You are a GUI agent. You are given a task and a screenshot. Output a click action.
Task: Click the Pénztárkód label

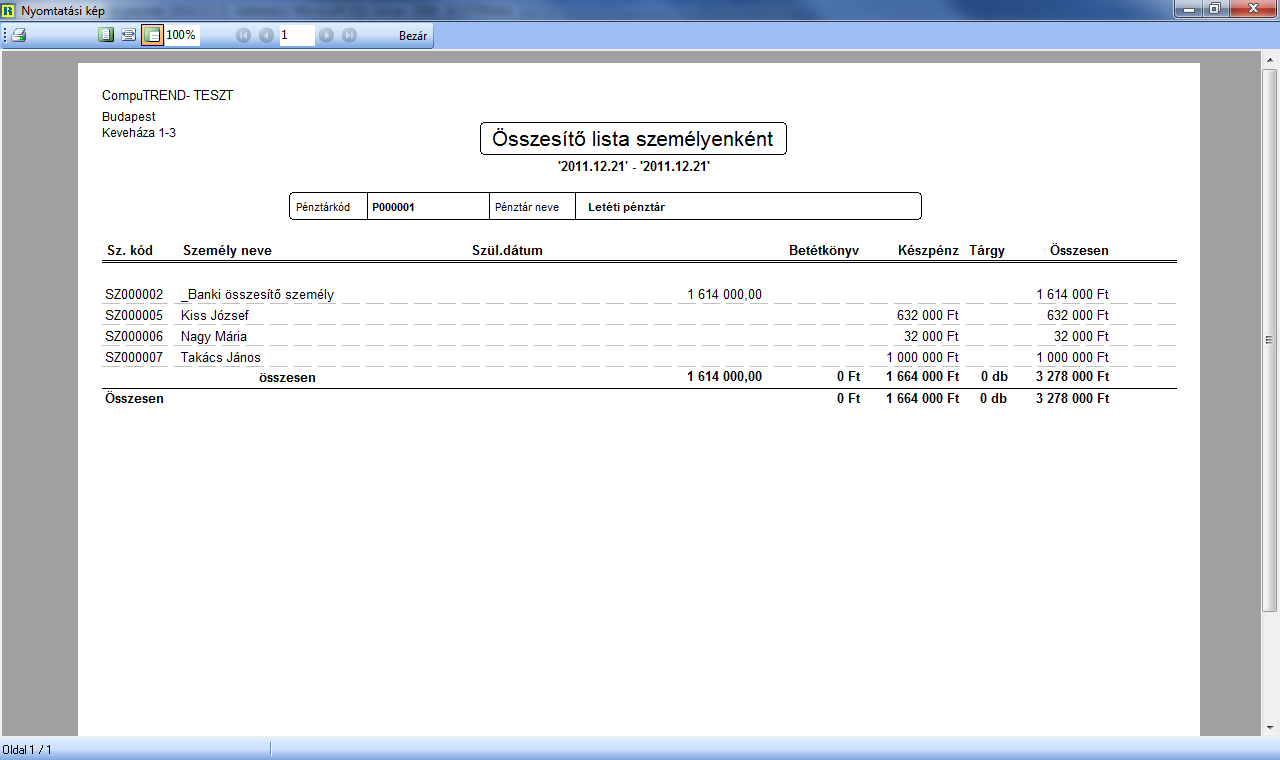point(323,208)
